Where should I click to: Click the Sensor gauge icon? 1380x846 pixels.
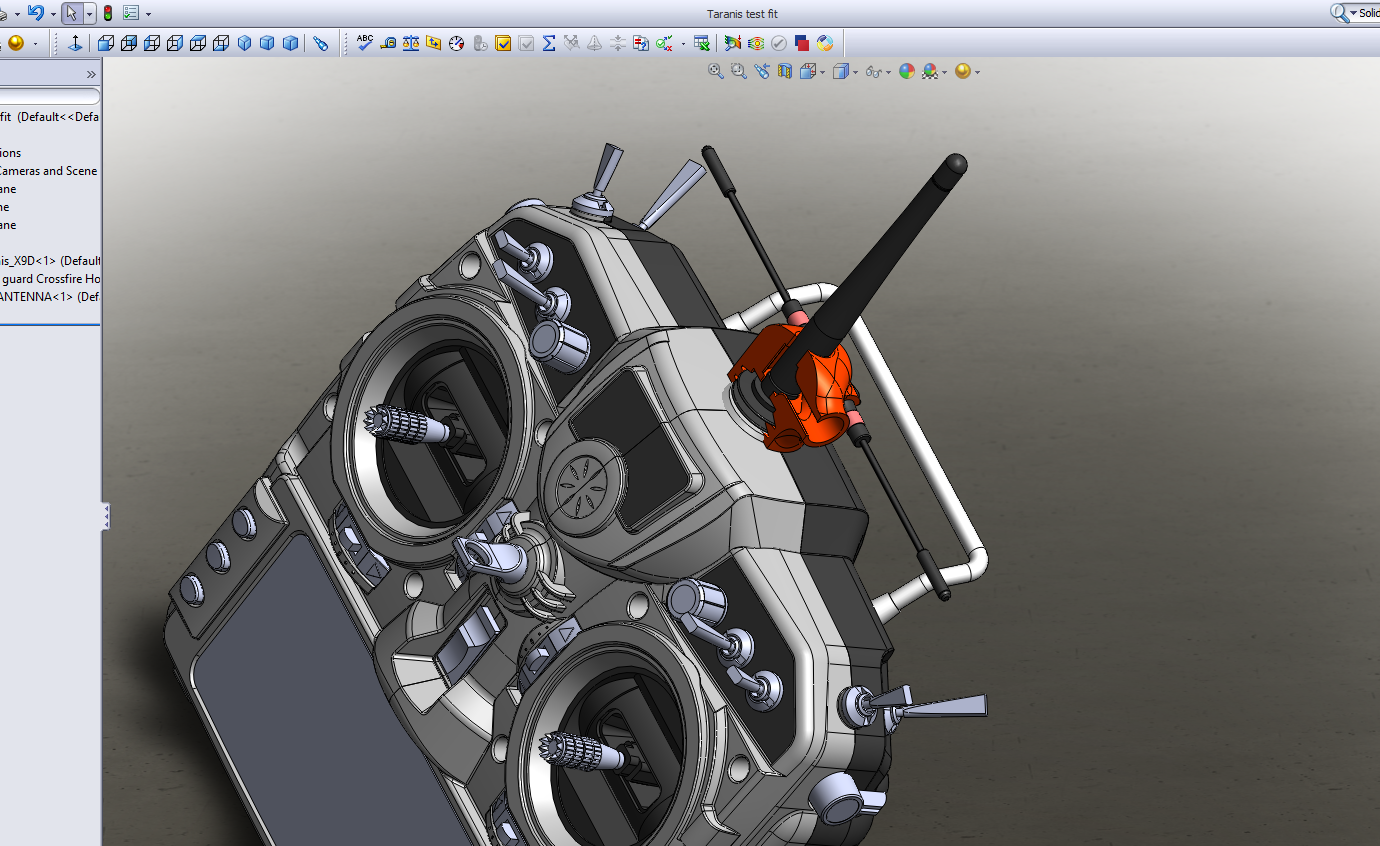tap(456, 43)
